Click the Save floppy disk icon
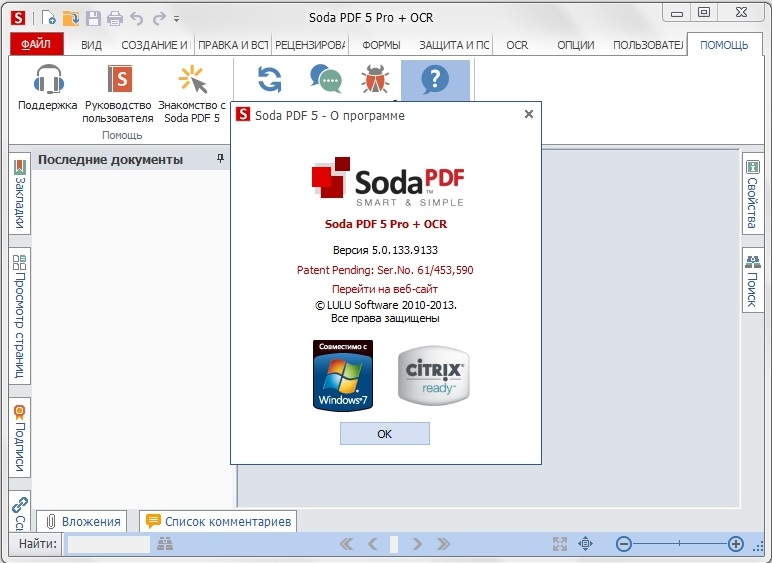The width and height of the screenshot is (772, 563). click(93, 18)
